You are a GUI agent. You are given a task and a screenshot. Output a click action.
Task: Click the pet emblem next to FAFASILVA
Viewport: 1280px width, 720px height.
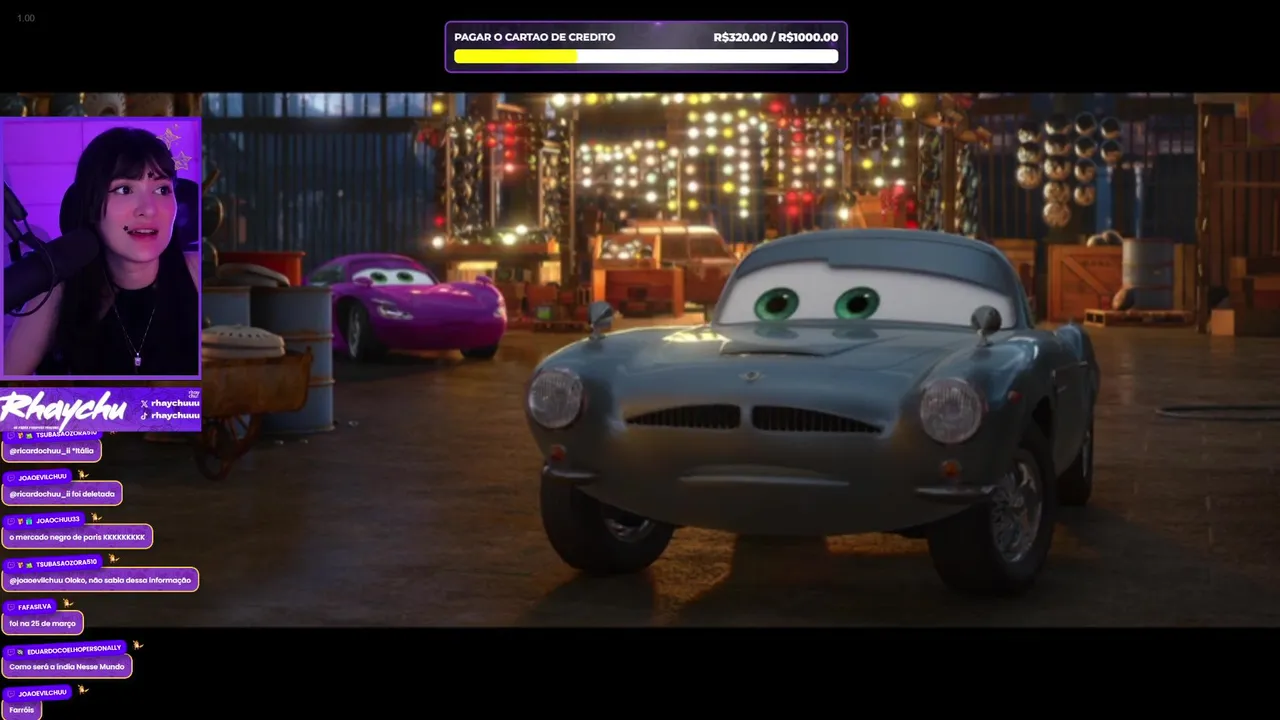pos(68,604)
